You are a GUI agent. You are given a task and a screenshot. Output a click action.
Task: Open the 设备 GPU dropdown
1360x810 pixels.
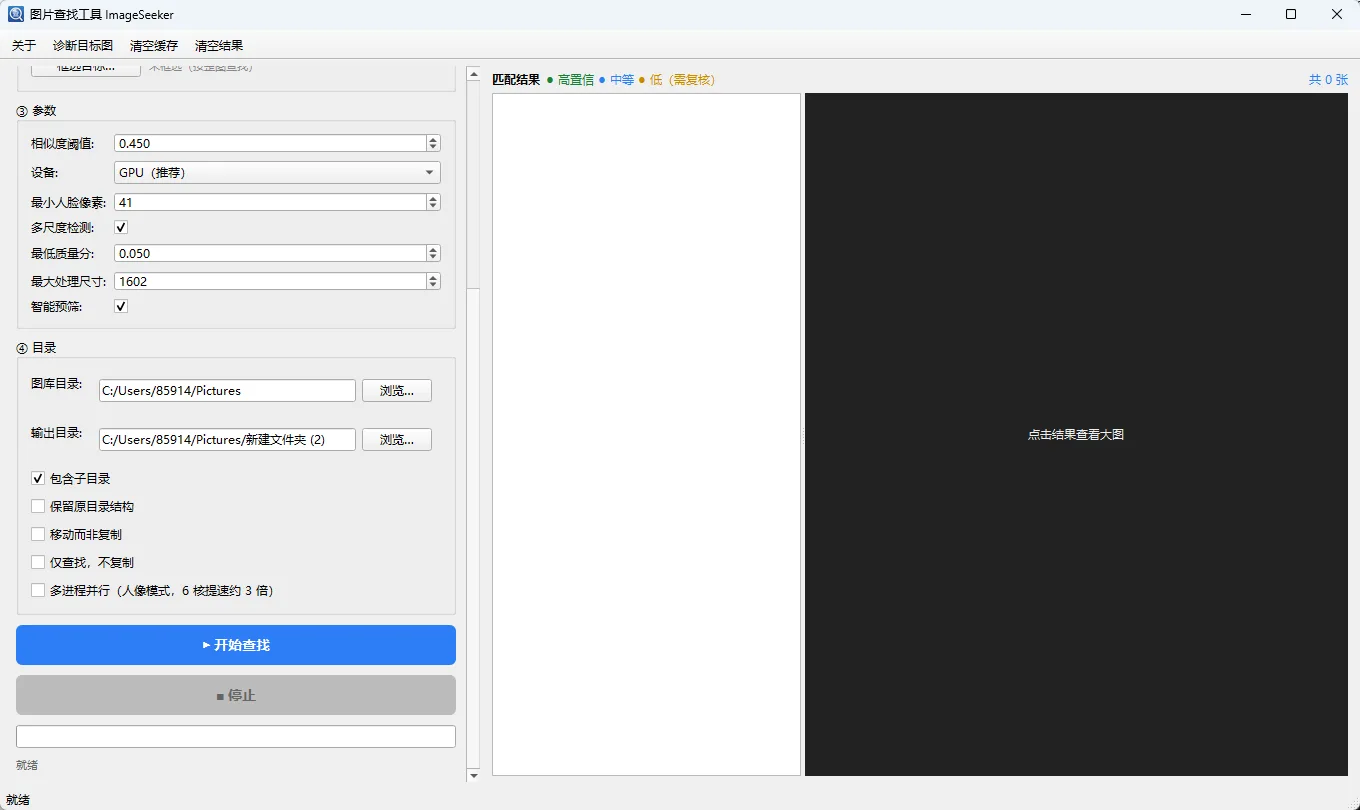[277, 172]
